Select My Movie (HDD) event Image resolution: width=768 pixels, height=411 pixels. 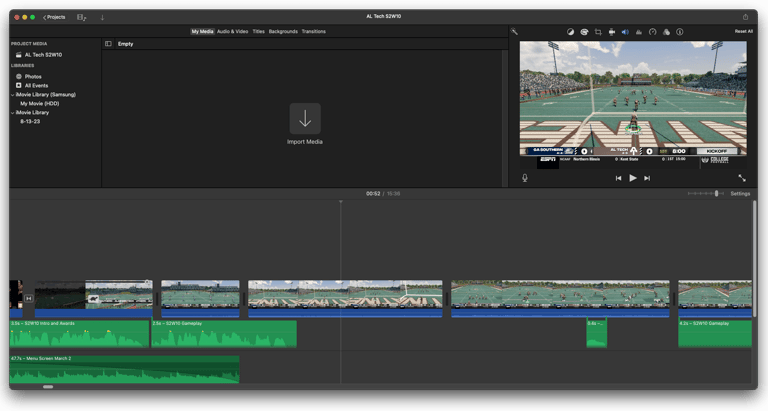coord(39,103)
